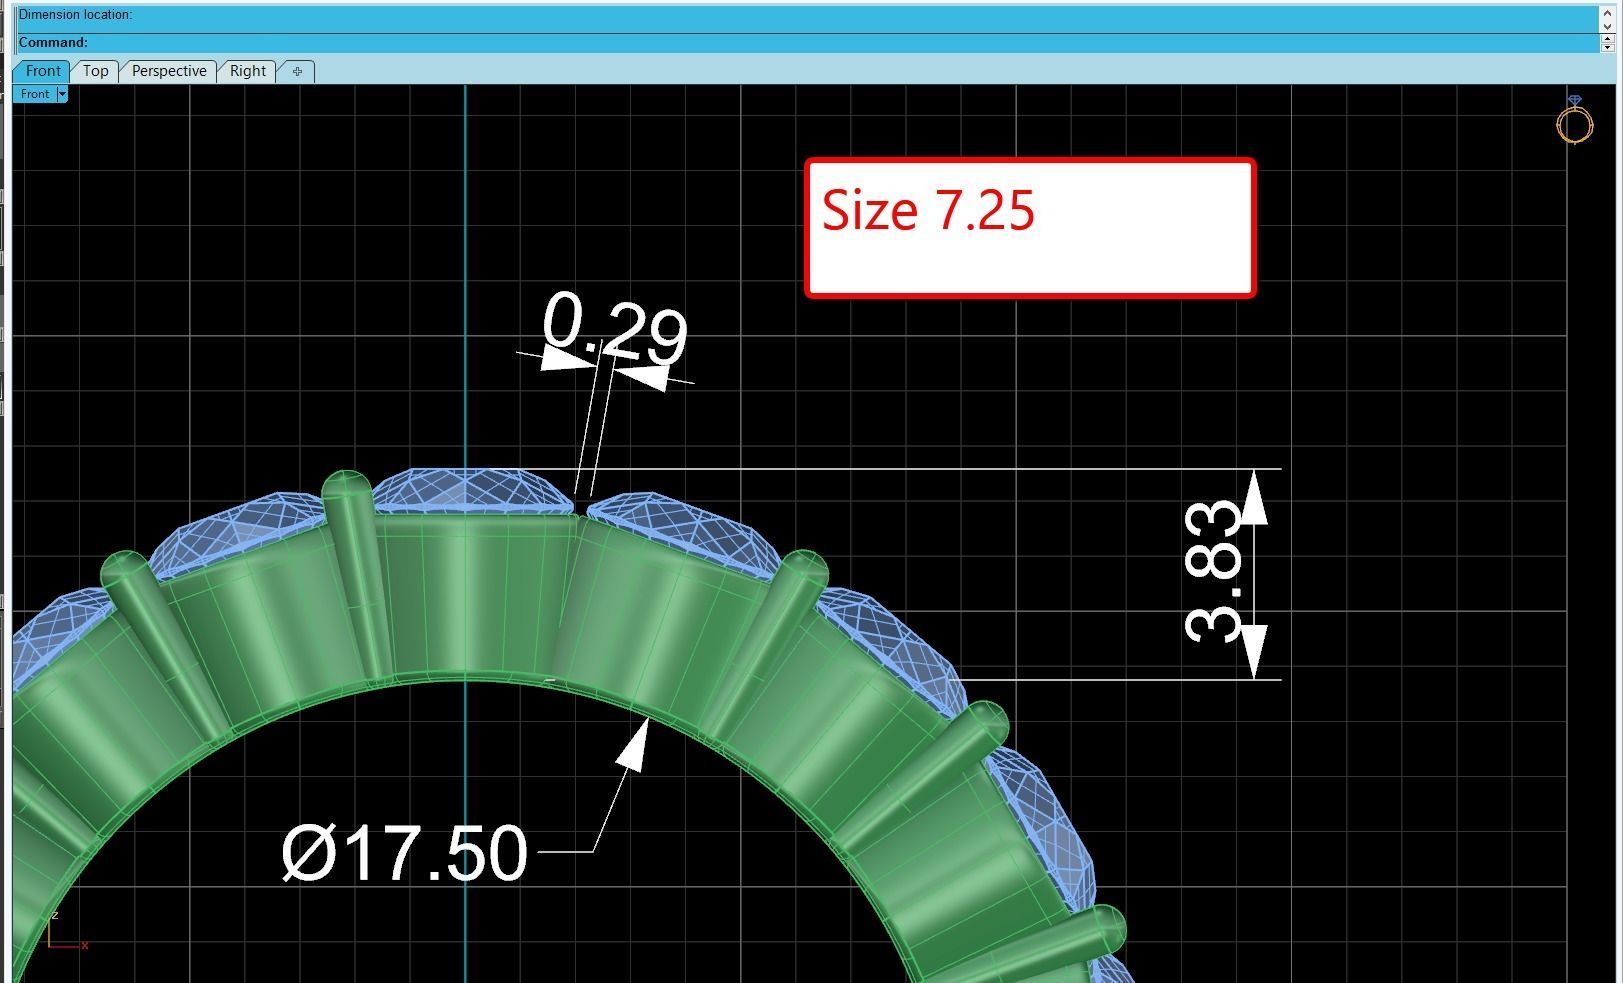
Task: Open the Top viewport tab
Action: click(x=95, y=71)
